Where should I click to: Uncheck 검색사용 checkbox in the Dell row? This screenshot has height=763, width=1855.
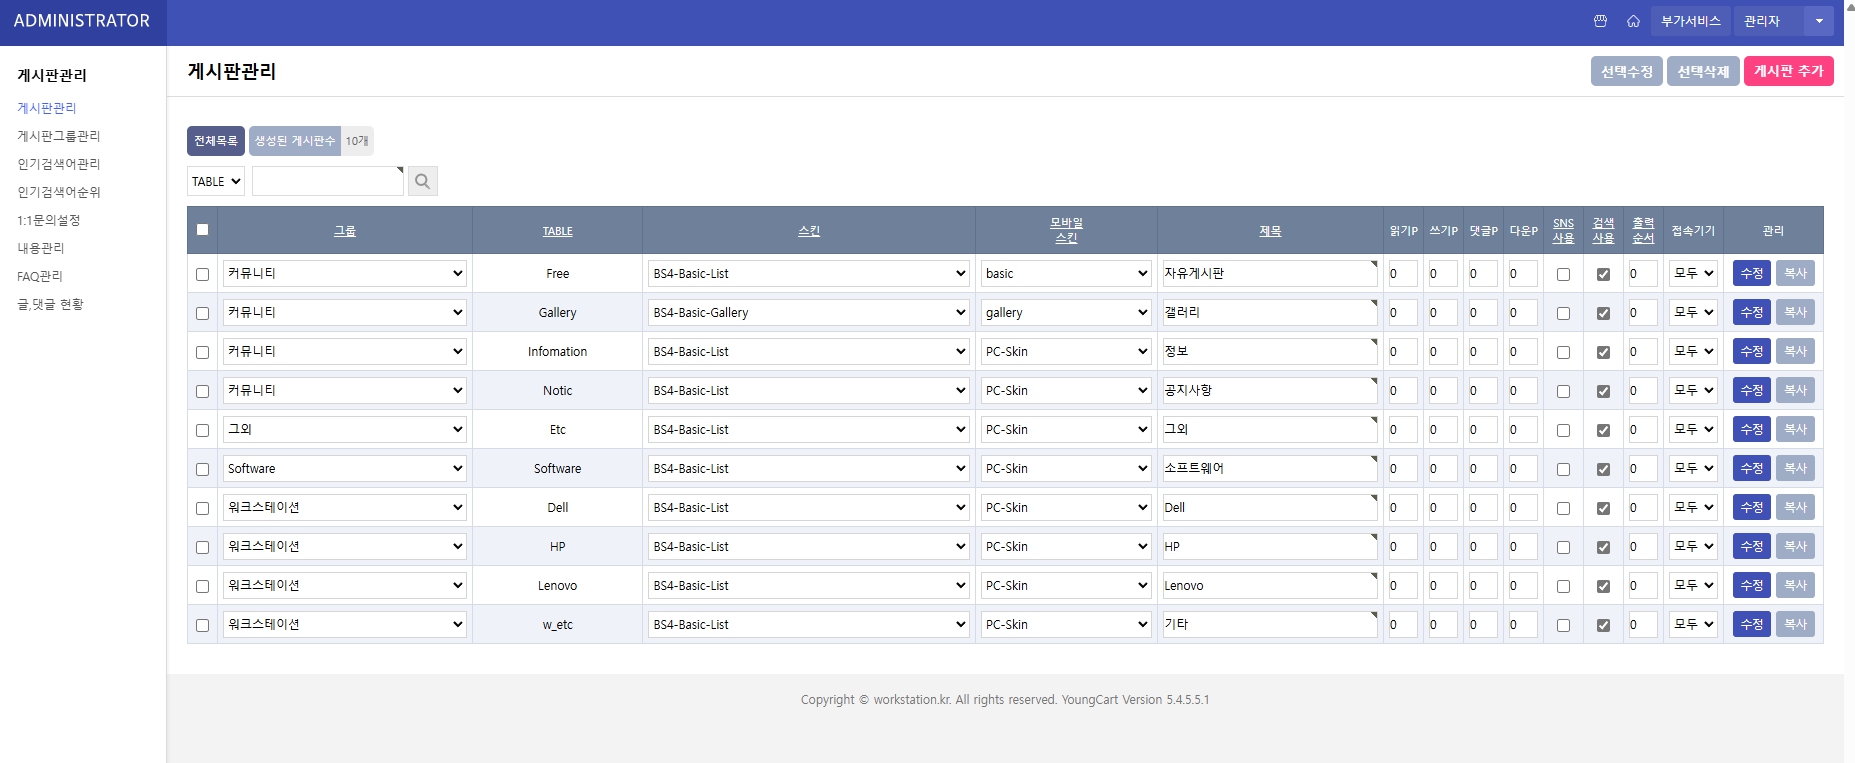(x=1603, y=508)
